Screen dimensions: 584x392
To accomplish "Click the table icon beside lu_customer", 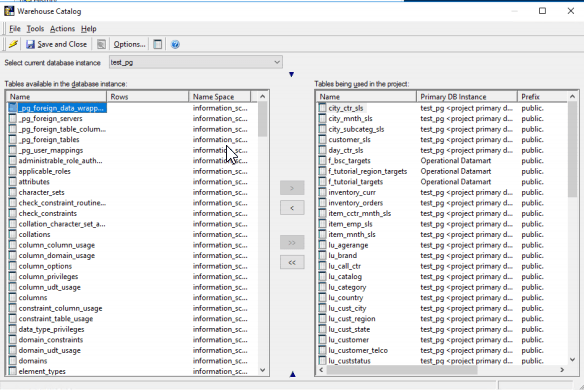I will click(x=323, y=340).
